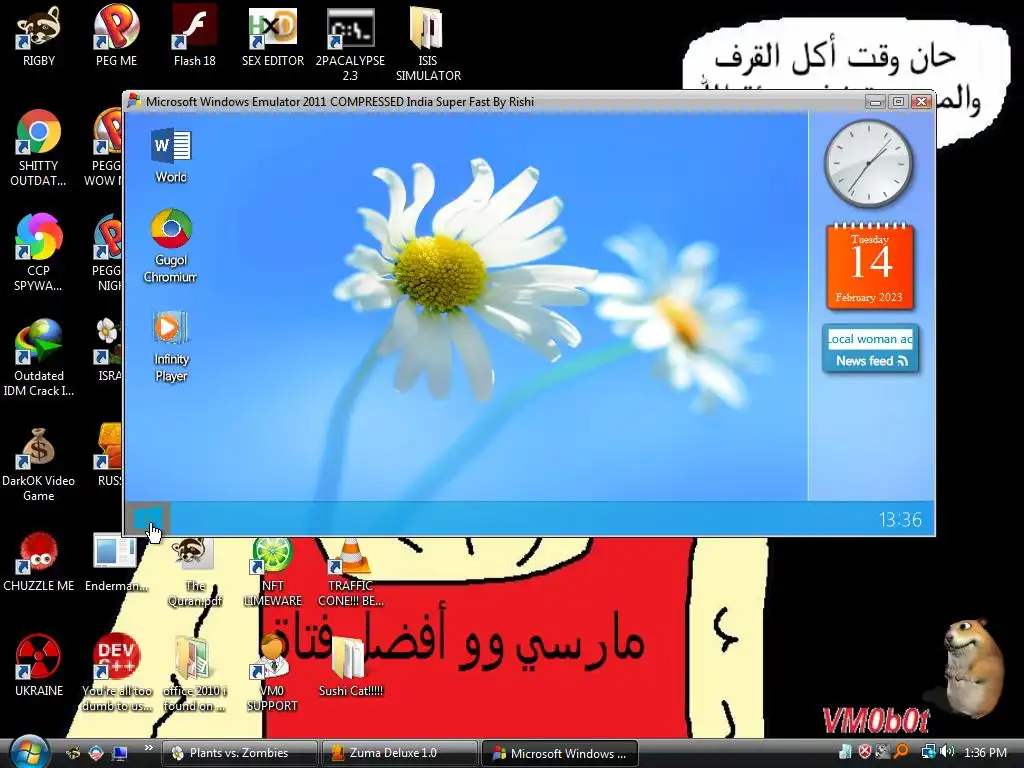The height and width of the screenshot is (768, 1024).
Task: Click the orange magnifier tray icon
Action: [x=901, y=752]
